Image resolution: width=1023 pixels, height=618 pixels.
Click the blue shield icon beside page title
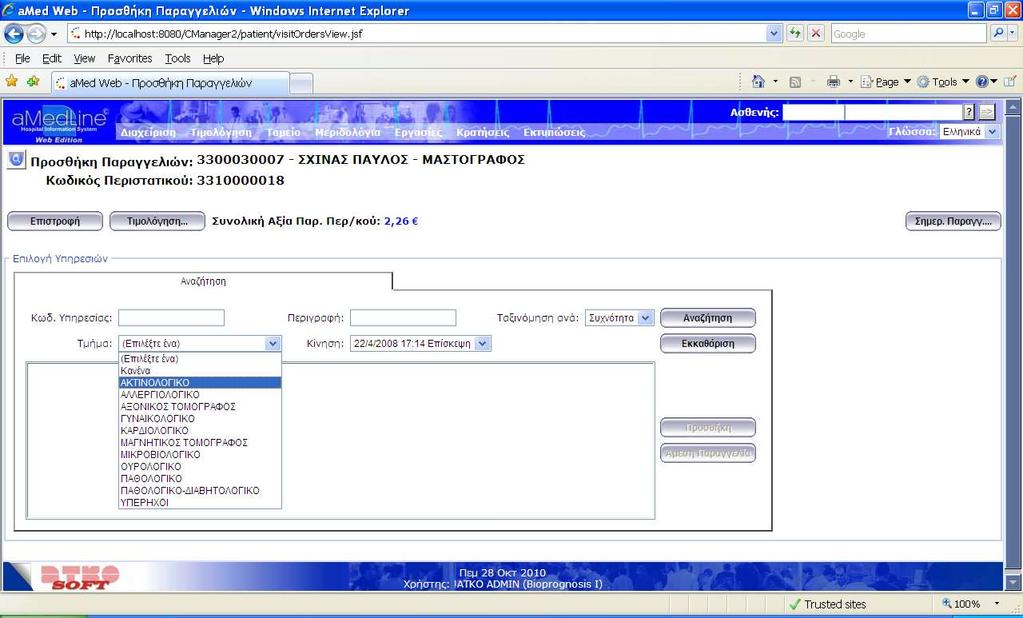click(16, 159)
